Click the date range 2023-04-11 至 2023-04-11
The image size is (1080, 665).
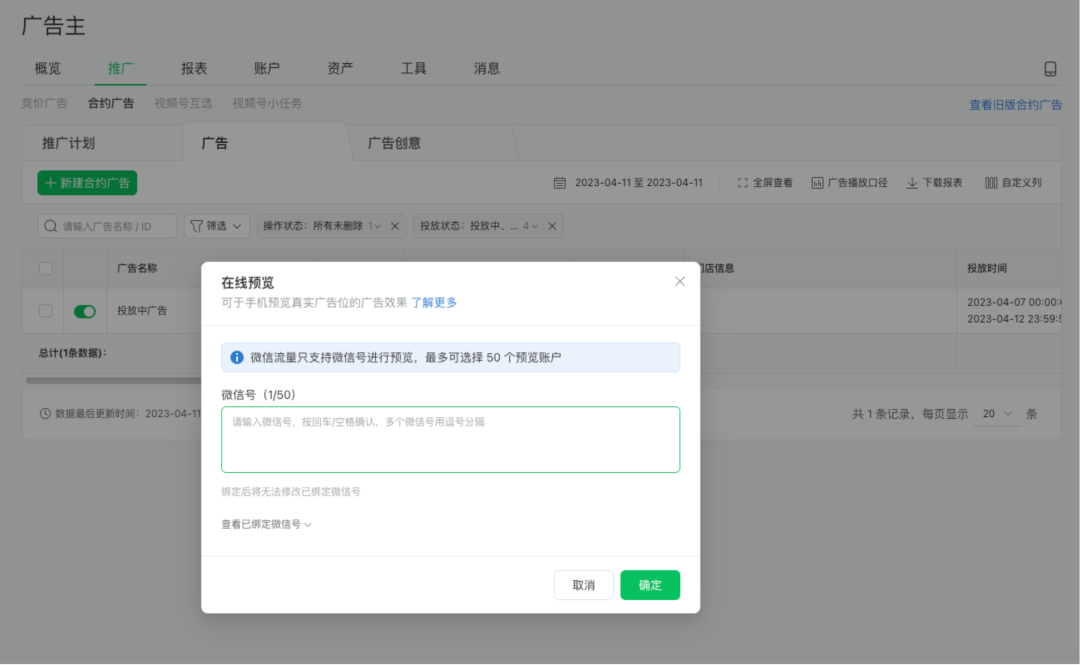(638, 183)
